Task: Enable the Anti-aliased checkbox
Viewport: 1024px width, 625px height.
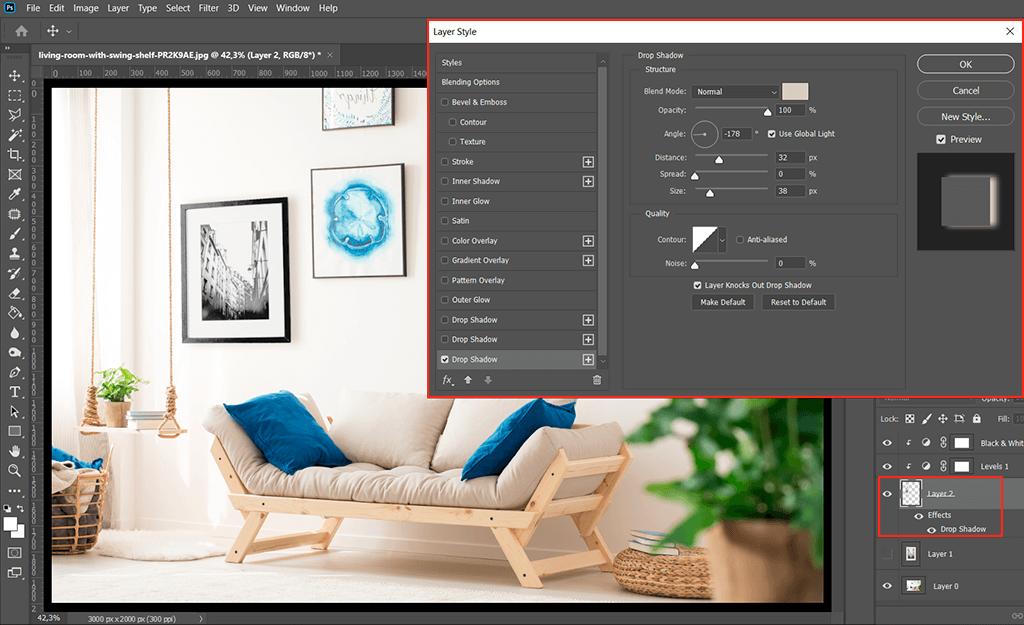Action: pos(740,240)
